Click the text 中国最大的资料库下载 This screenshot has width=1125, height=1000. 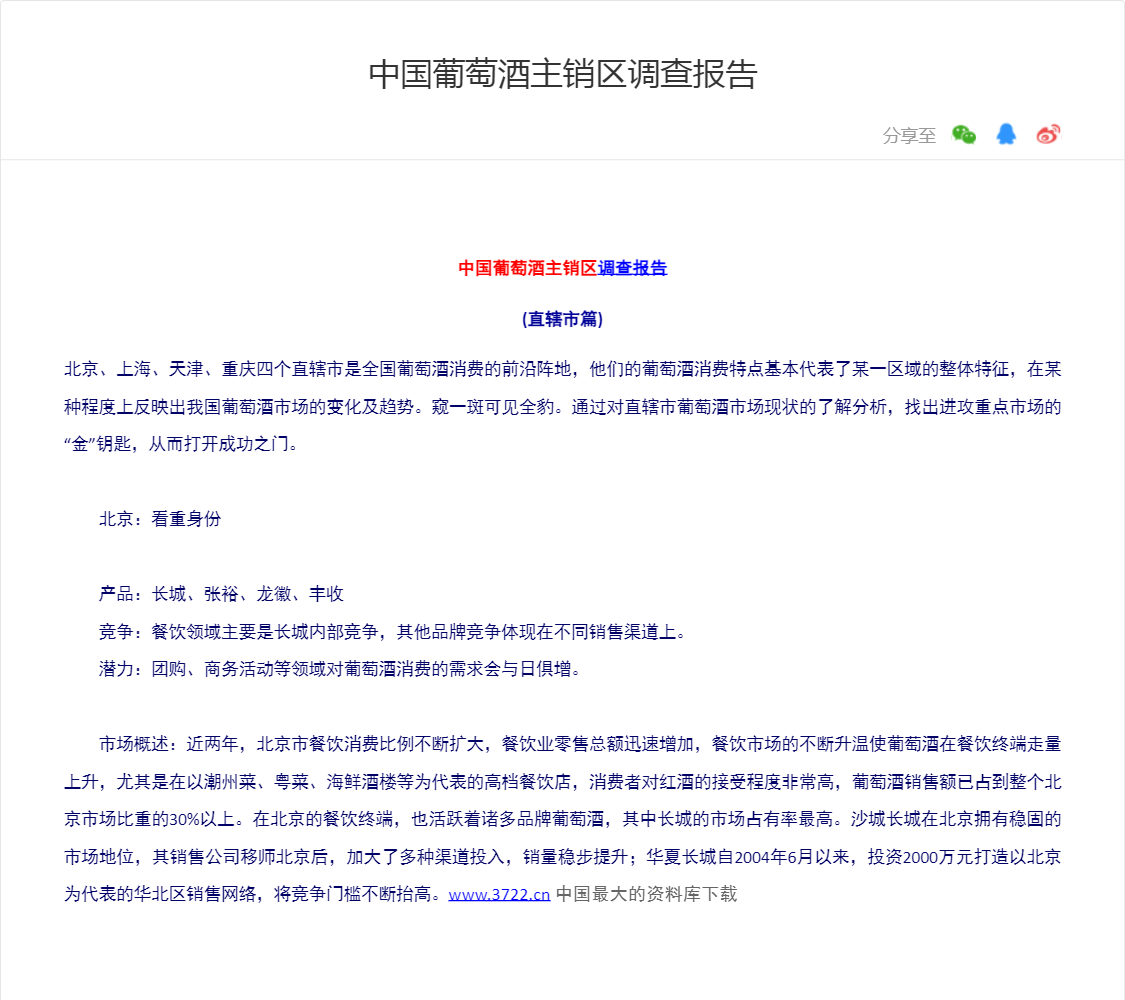click(646, 895)
